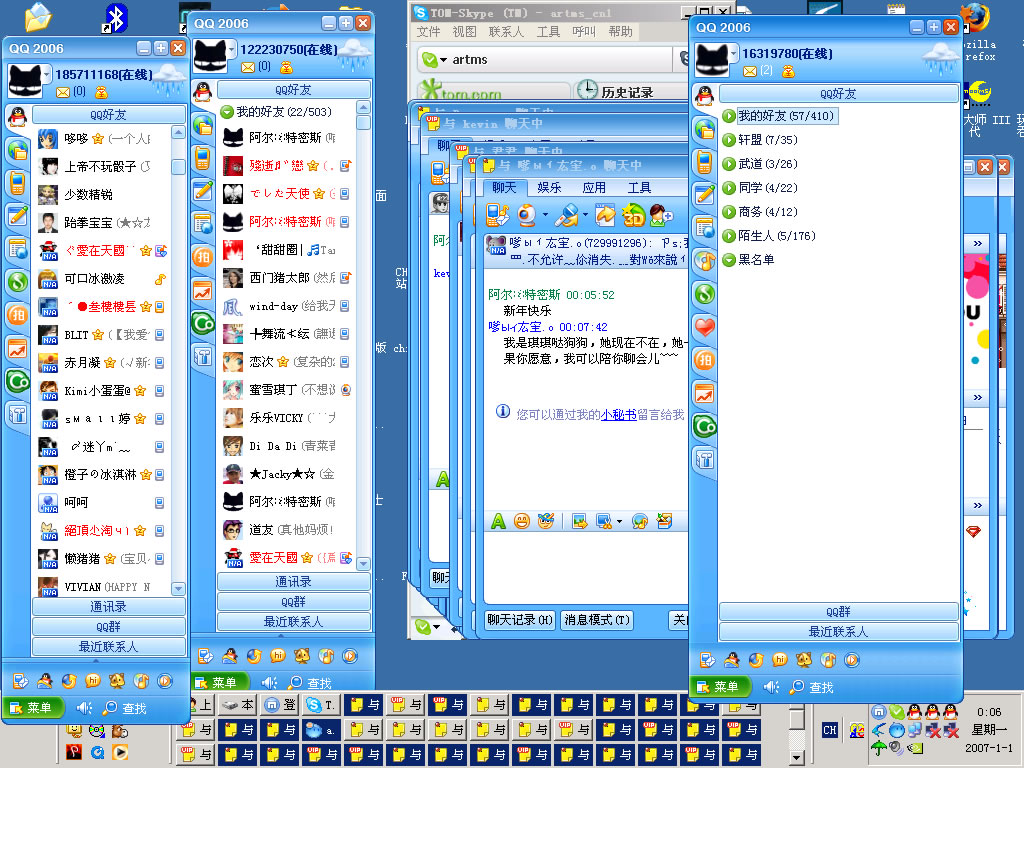Open 通讯录 in the left QQ window
The width and height of the screenshot is (1024, 857).
[108, 607]
